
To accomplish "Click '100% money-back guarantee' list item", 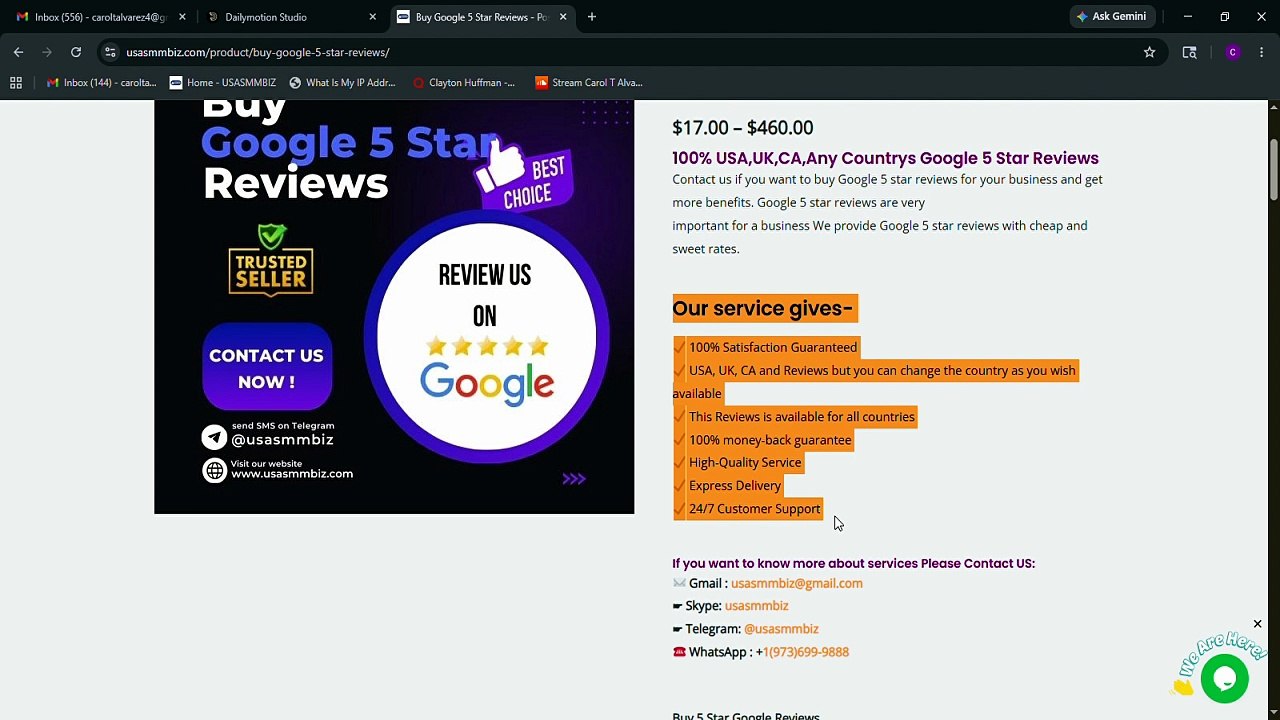I will coord(770,440).
